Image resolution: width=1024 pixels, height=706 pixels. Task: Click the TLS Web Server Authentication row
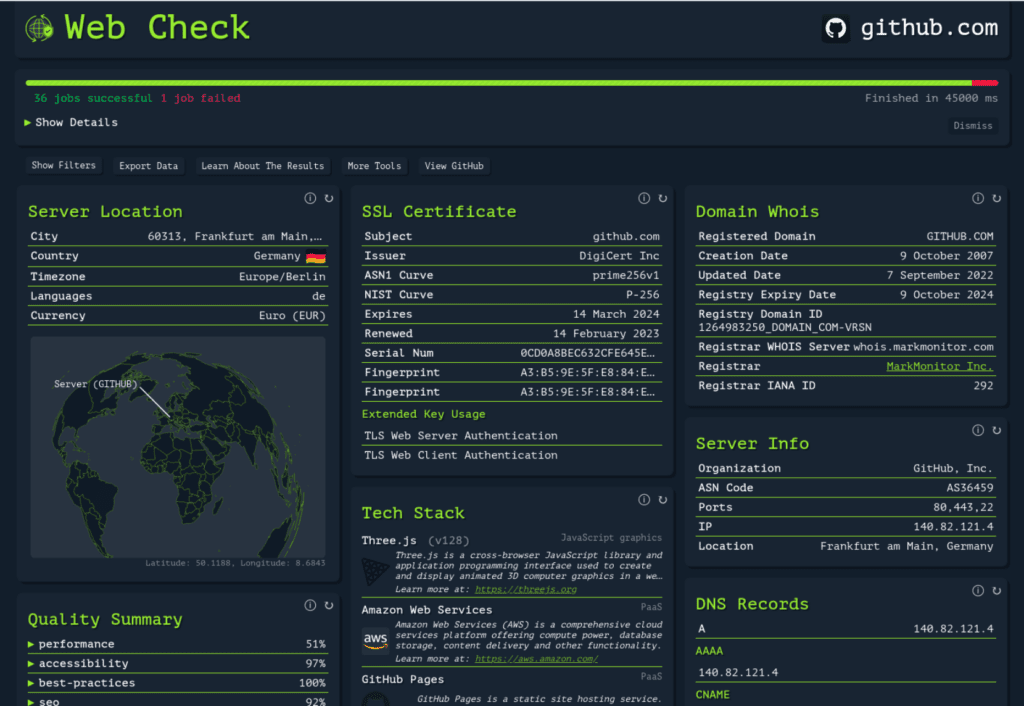tap(512, 436)
